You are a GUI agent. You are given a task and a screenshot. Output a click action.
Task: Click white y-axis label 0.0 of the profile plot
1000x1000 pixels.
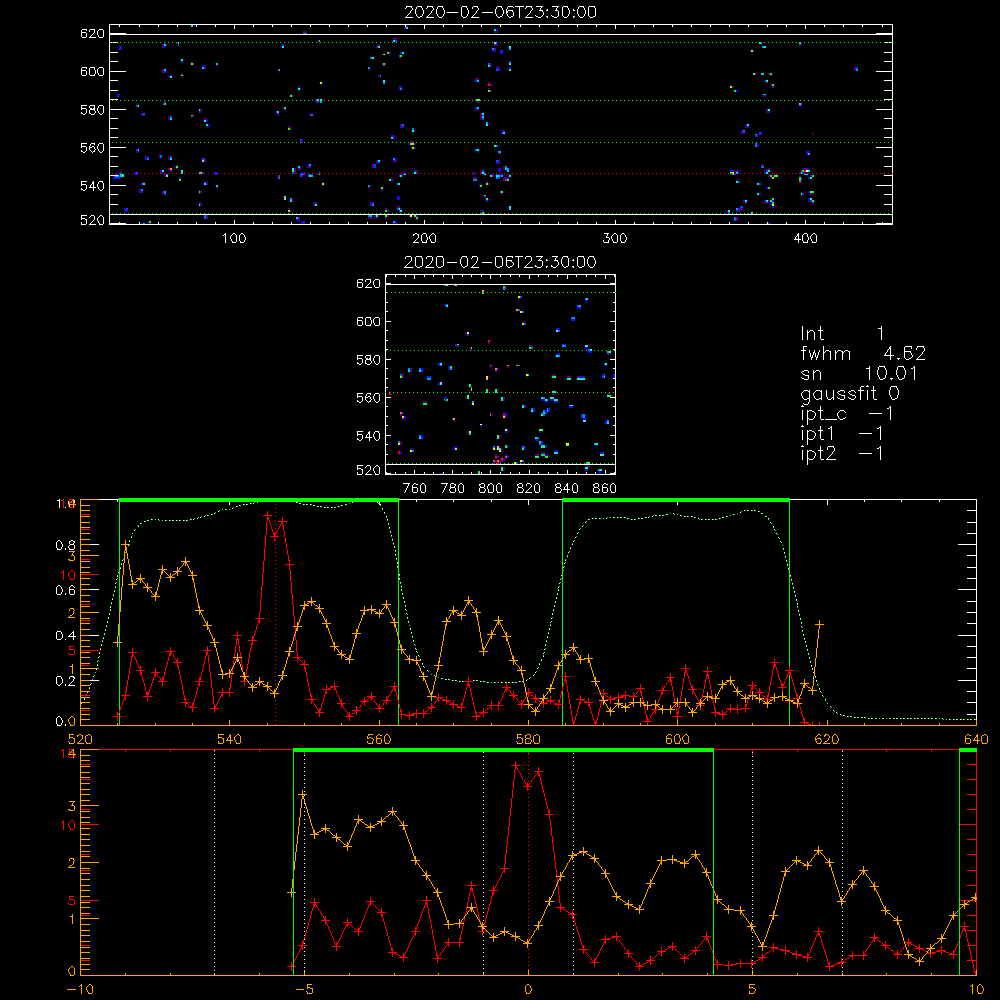coord(66,722)
